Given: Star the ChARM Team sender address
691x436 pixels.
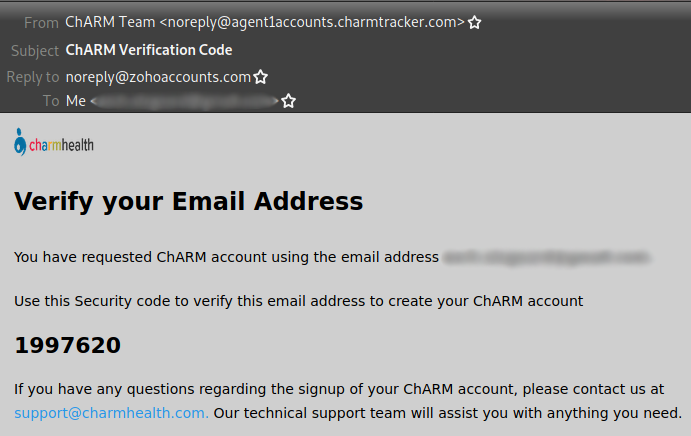Looking at the screenshot, I should pos(474,22).
